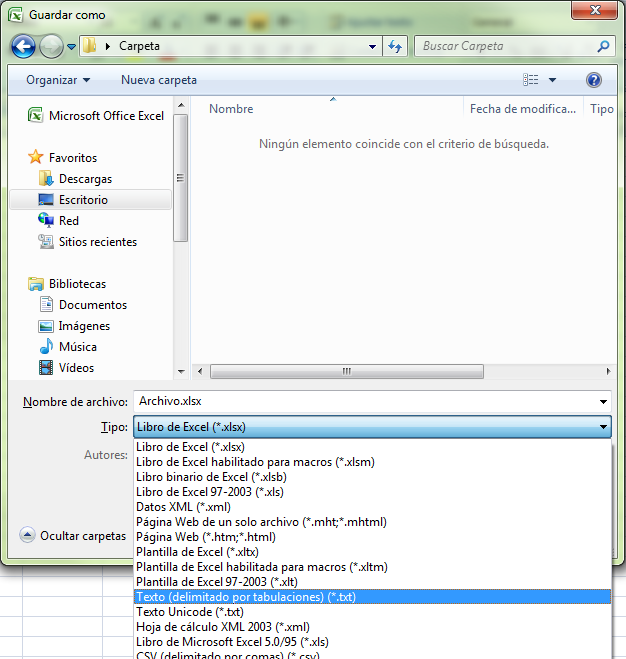This screenshot has height=659, width=626.
Task: Click the Nueva carpeta button
Action: 159,80
